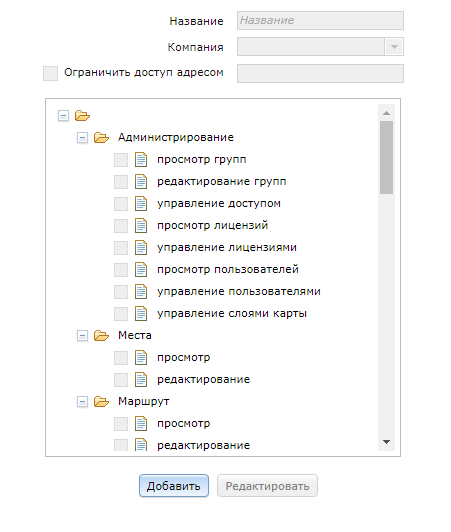Image resolution: width=451 pixels, height=532 pixels.
Task: Click document icon next to управление доступом
Action: (141, 204)
